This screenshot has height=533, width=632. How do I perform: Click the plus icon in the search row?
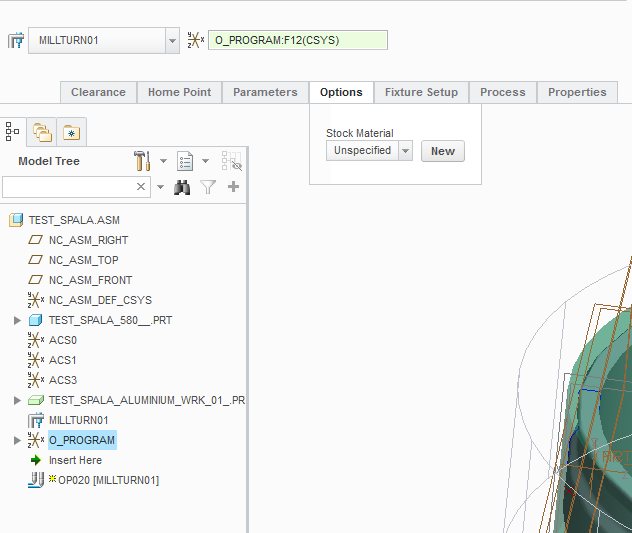[233, 186]
